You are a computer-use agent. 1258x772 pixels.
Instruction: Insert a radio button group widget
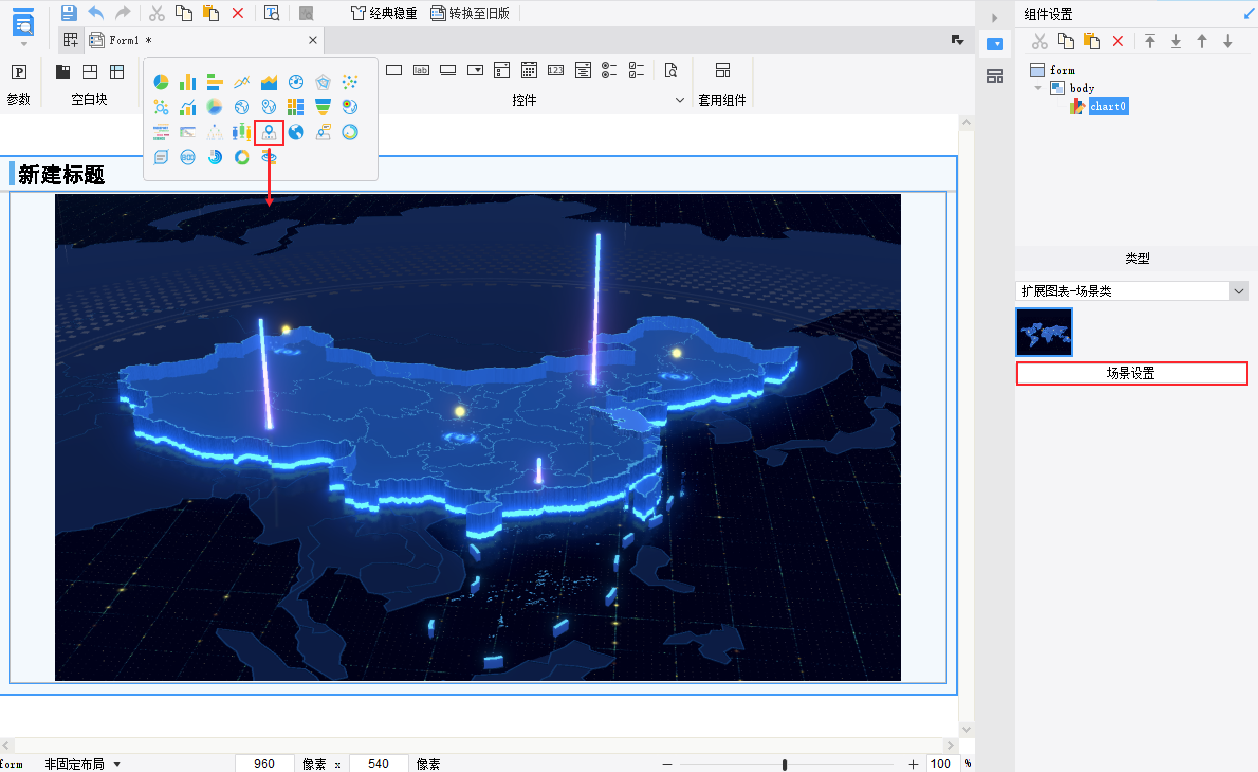pyautogui.click(x=609, y=70)
